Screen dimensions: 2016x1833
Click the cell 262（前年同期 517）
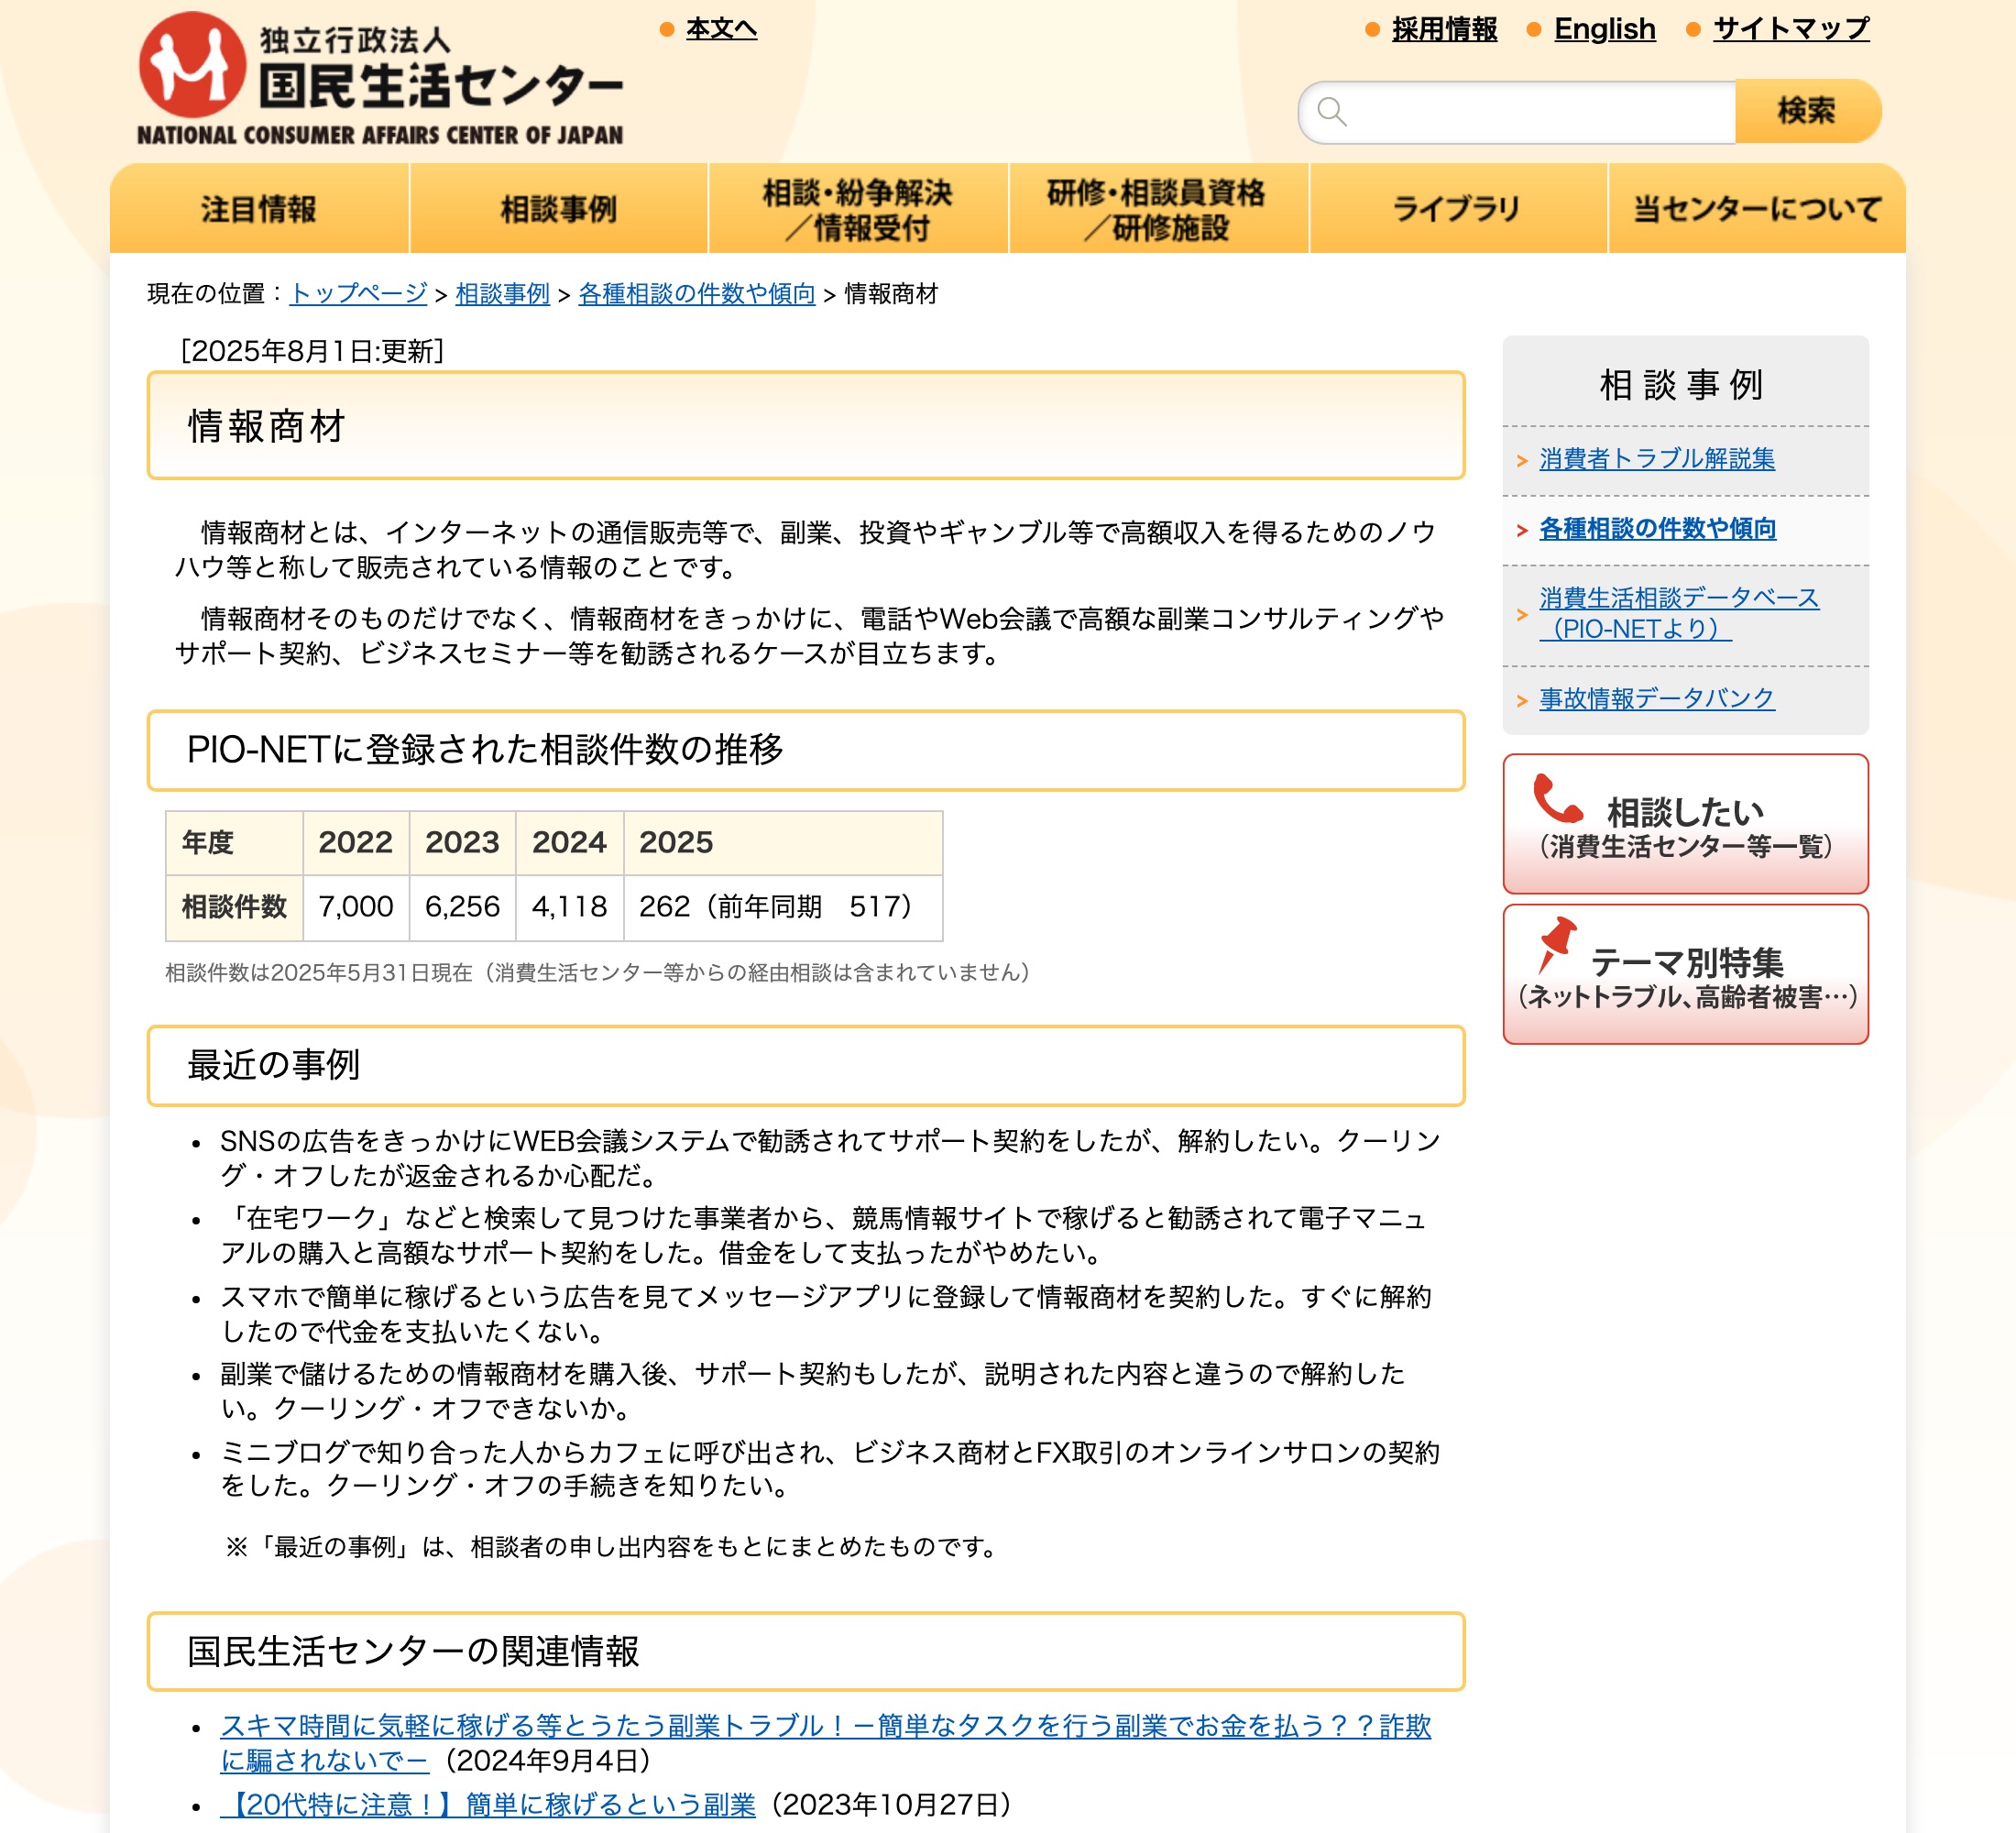[x=783, y=907]
